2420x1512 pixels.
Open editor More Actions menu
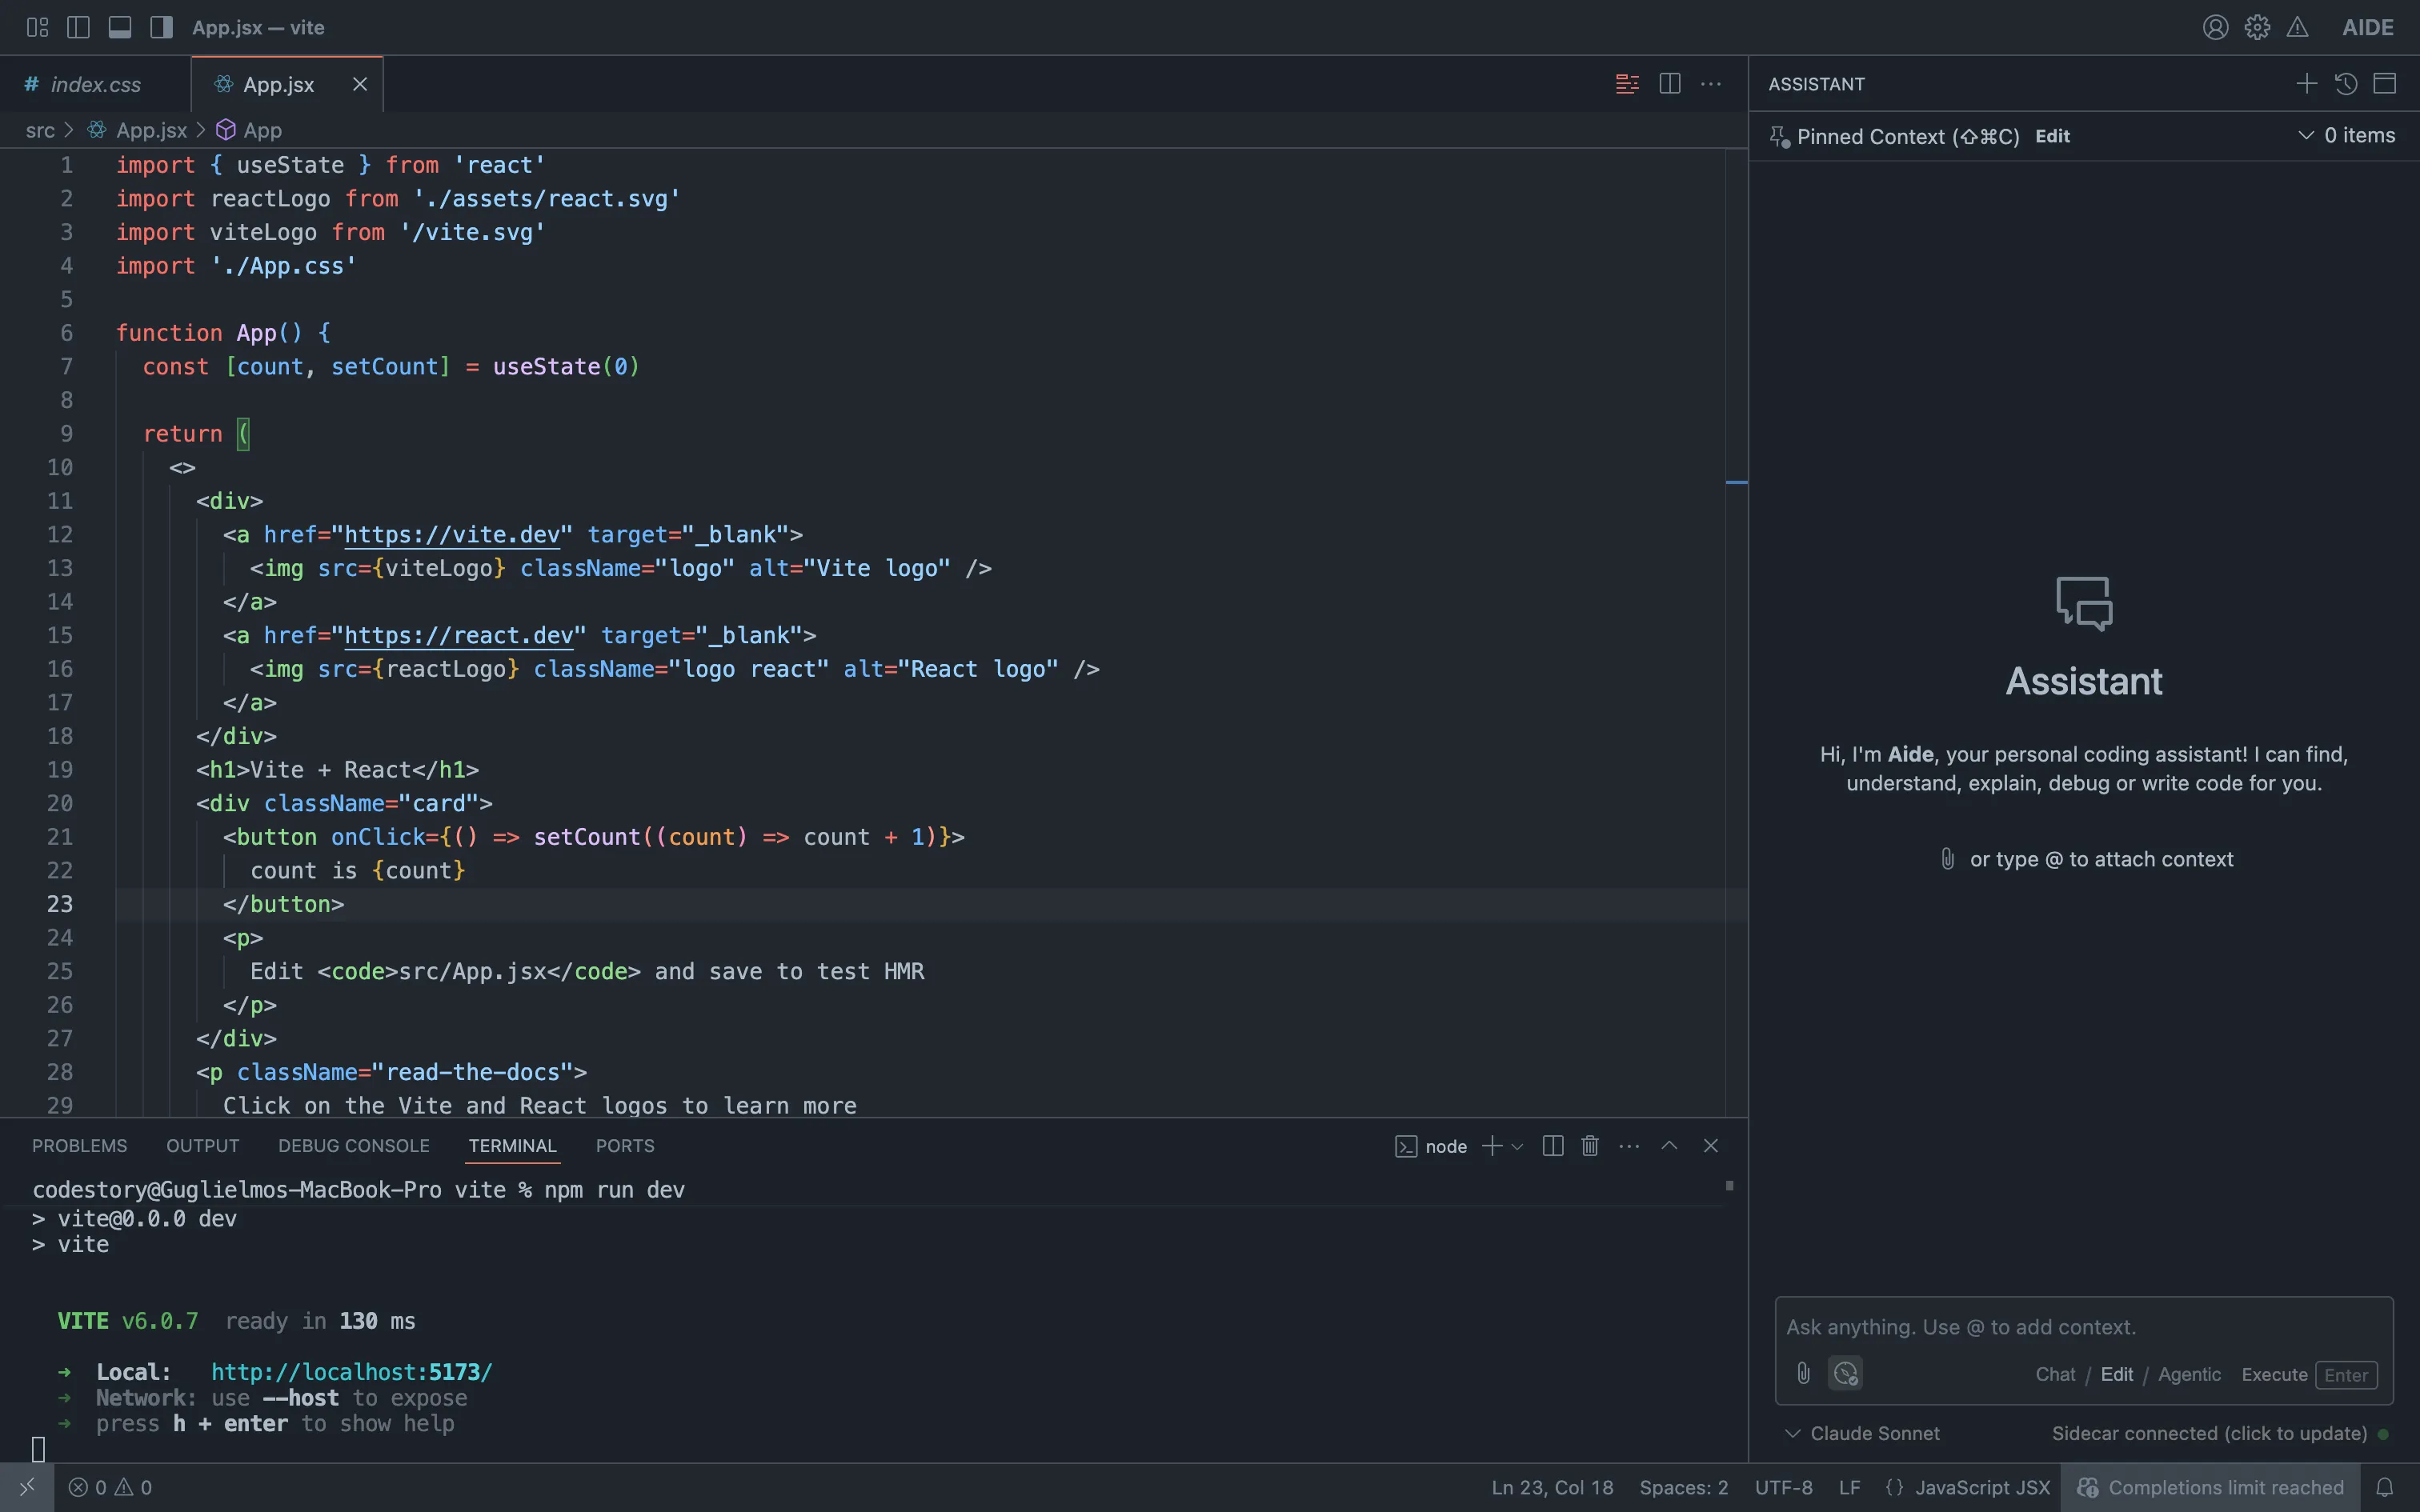[x=1711, y=84]
